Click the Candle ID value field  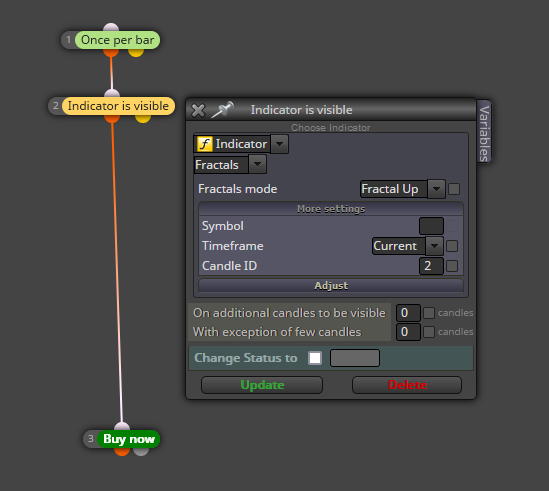point(431,266)
